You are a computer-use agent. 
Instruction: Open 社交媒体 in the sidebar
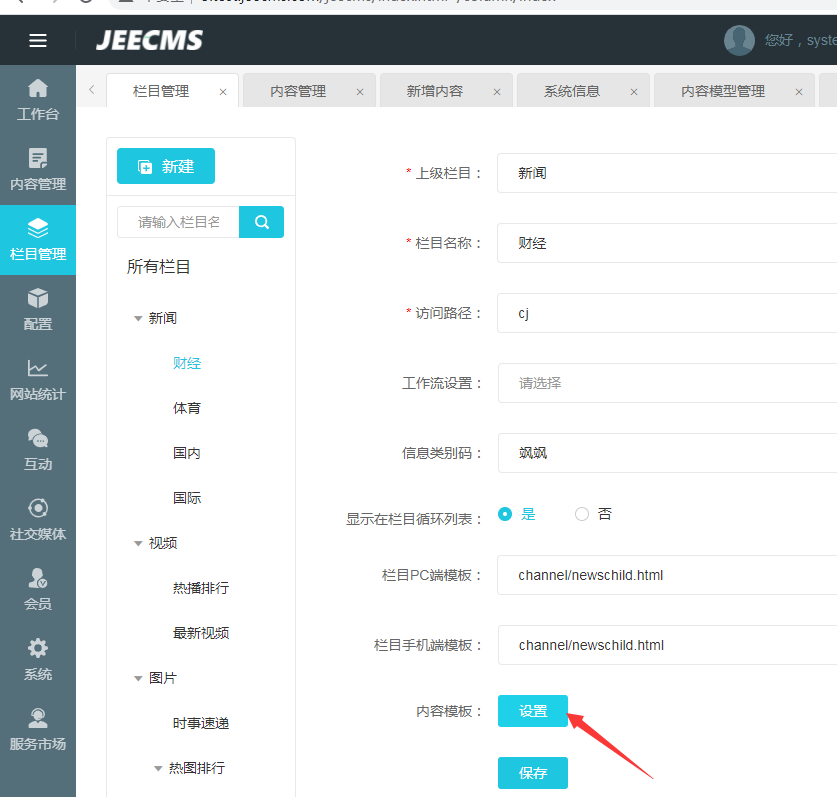click(38, 519)
